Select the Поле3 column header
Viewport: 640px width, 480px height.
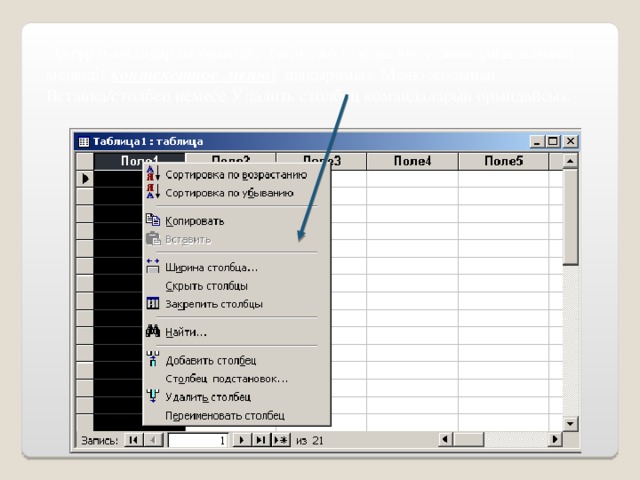point(322,161)
